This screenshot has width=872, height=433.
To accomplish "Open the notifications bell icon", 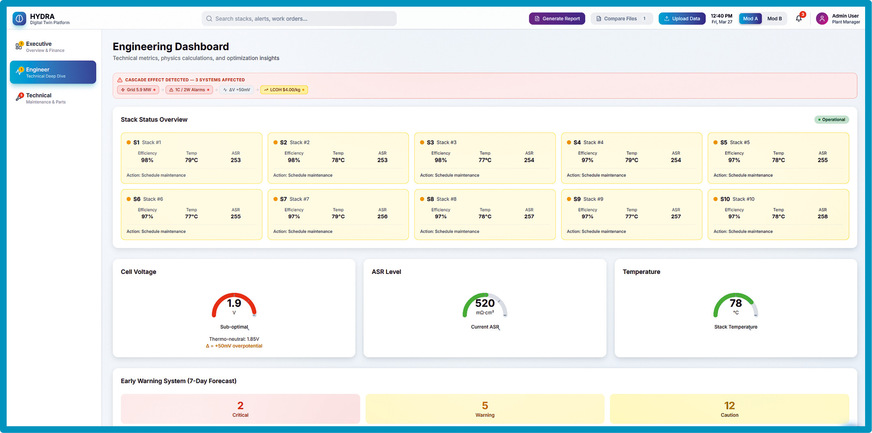I will 799,18.
